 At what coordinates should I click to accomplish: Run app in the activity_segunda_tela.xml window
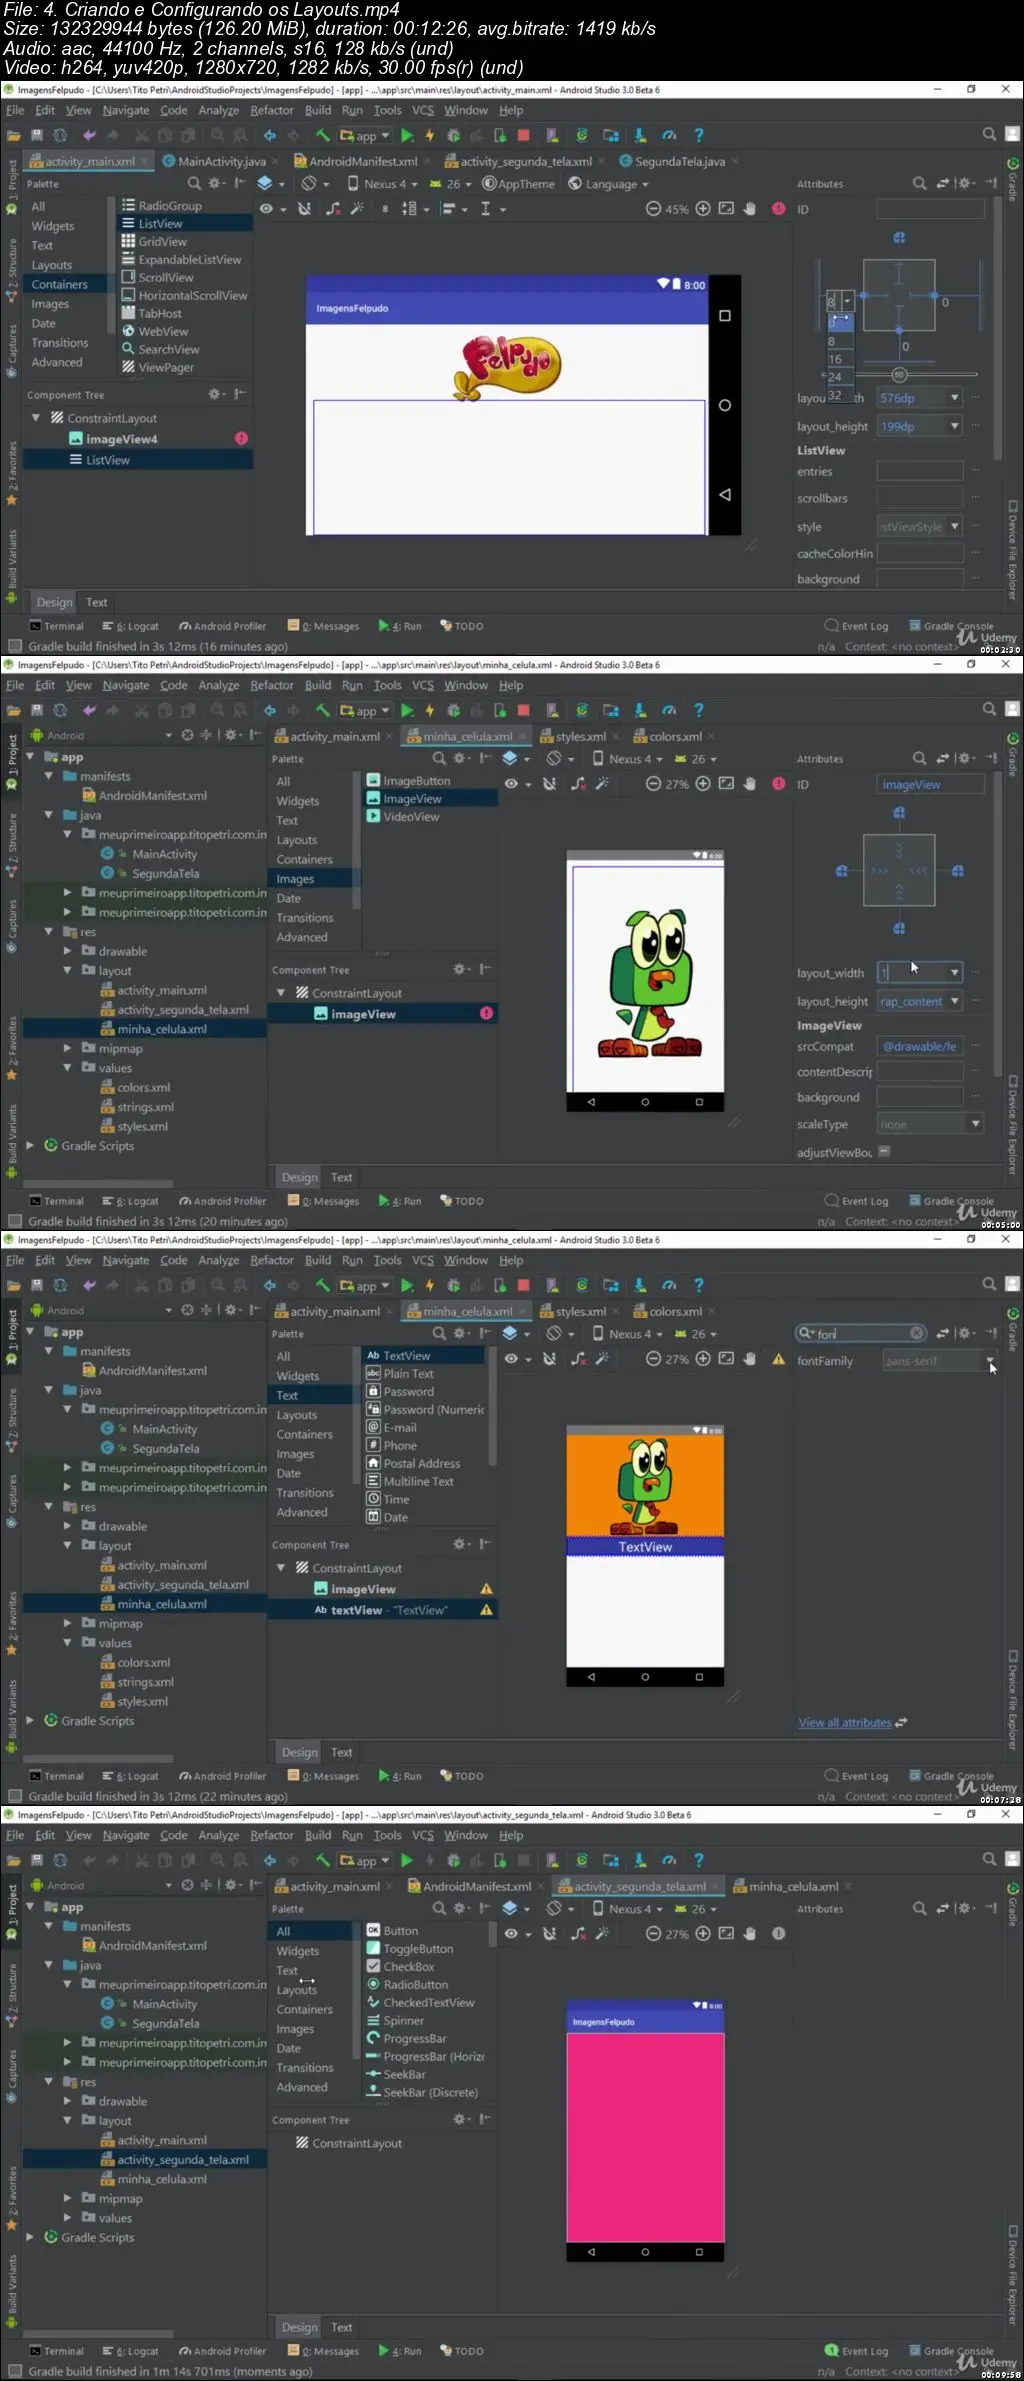tap(407, 1861)
